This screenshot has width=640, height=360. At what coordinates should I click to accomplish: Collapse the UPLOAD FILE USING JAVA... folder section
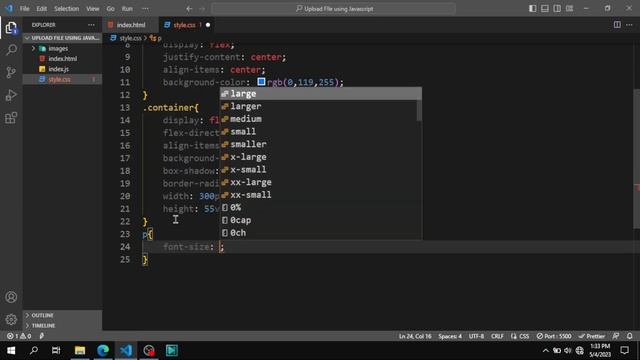click(62, 38)
